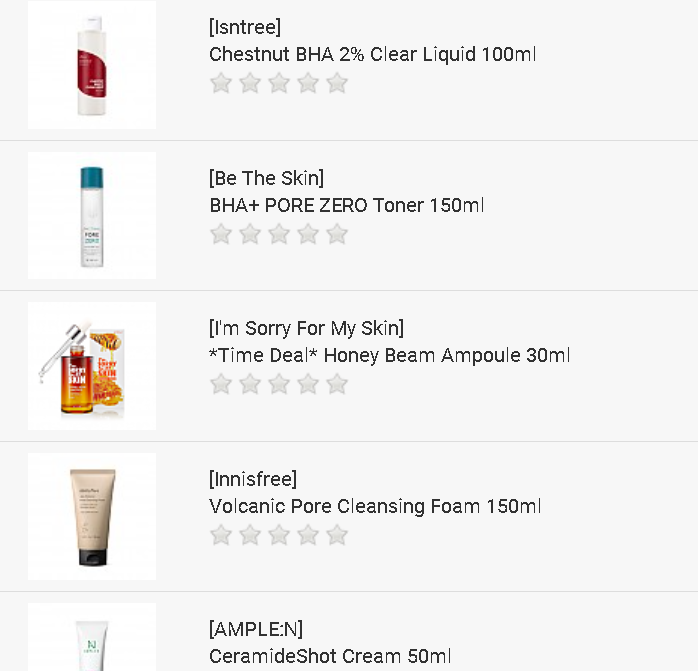The width and height of the screenshot is (698, 671).
Task: Open BHA+ PORE ZERO Toner 150ml
Action: (x=346, y=205)
